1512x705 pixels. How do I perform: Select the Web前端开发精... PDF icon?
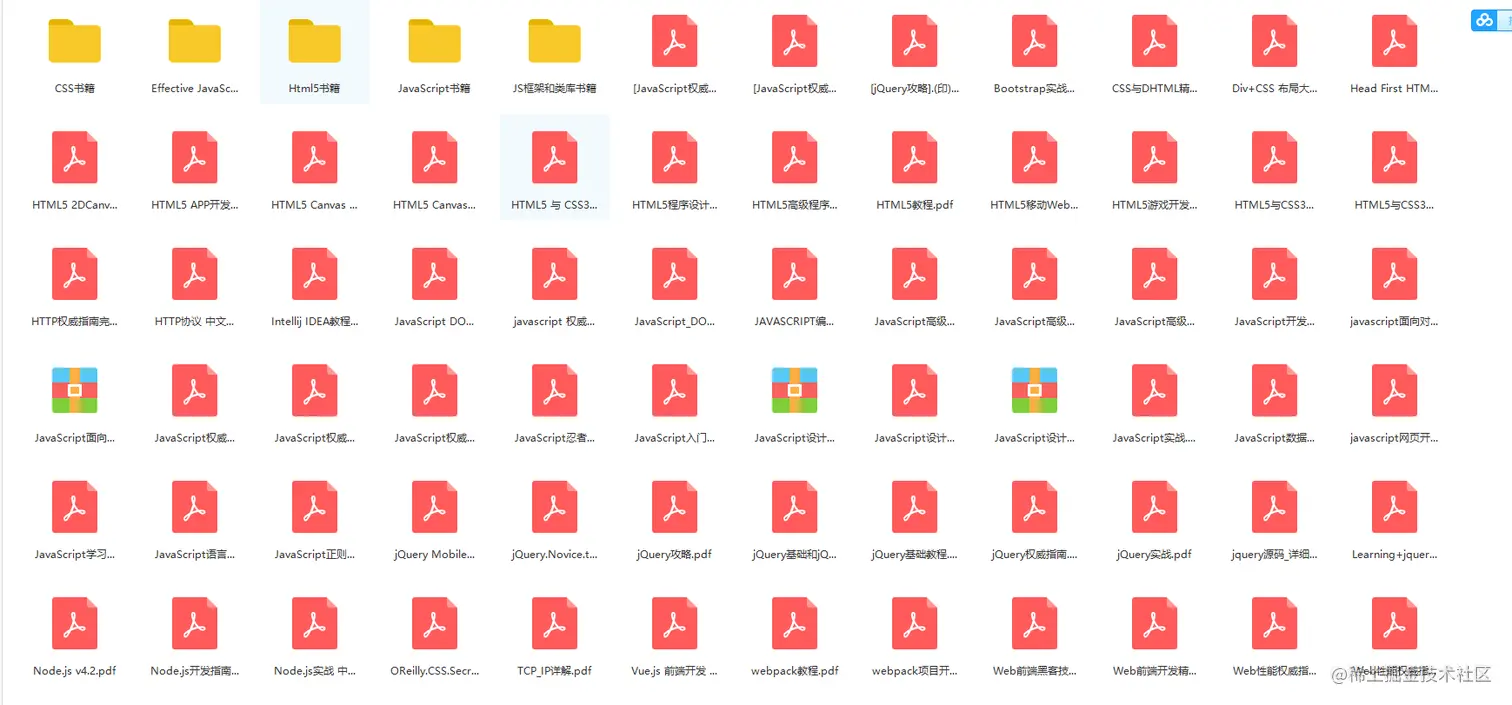pos(1155,623)
